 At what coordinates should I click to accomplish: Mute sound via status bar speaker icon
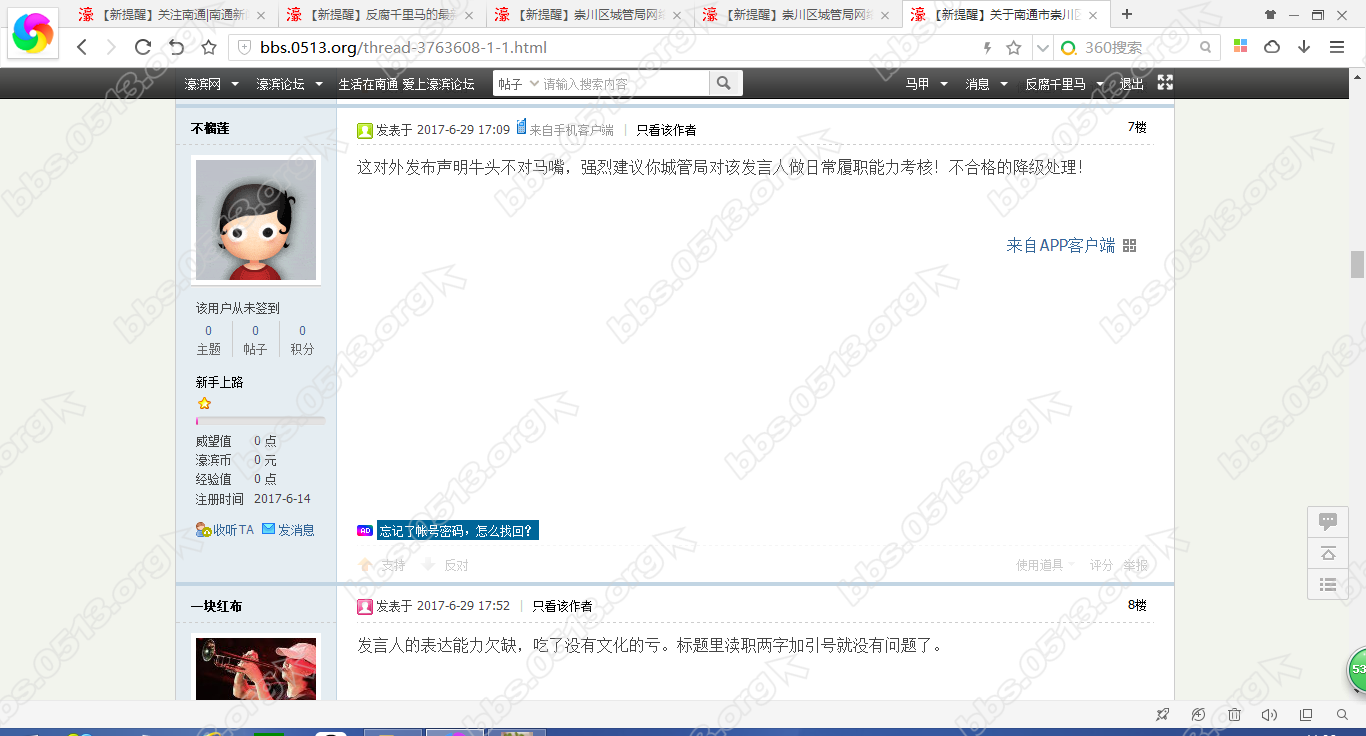[x=1270, y=715]
